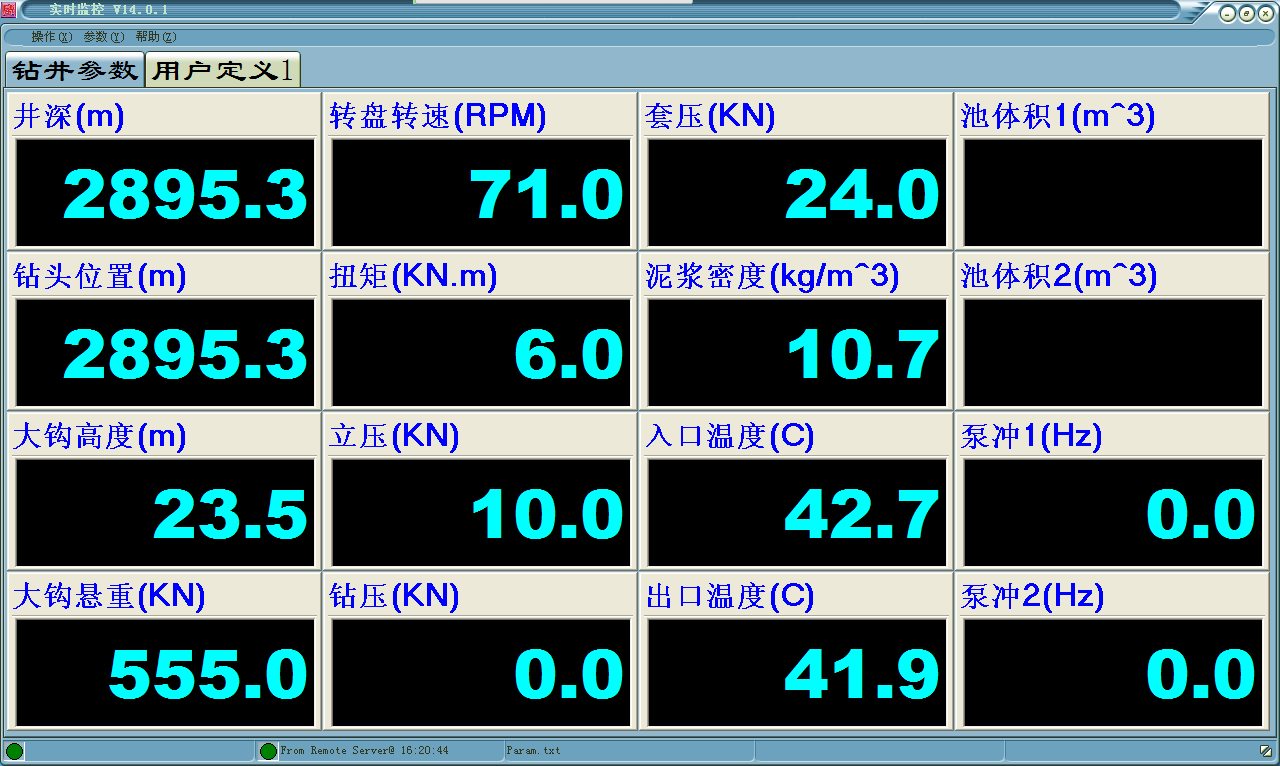Screen dimensions: 1280x766
Task: Select the 泵冲2(Hz) label
Action: coord(1032,597)
